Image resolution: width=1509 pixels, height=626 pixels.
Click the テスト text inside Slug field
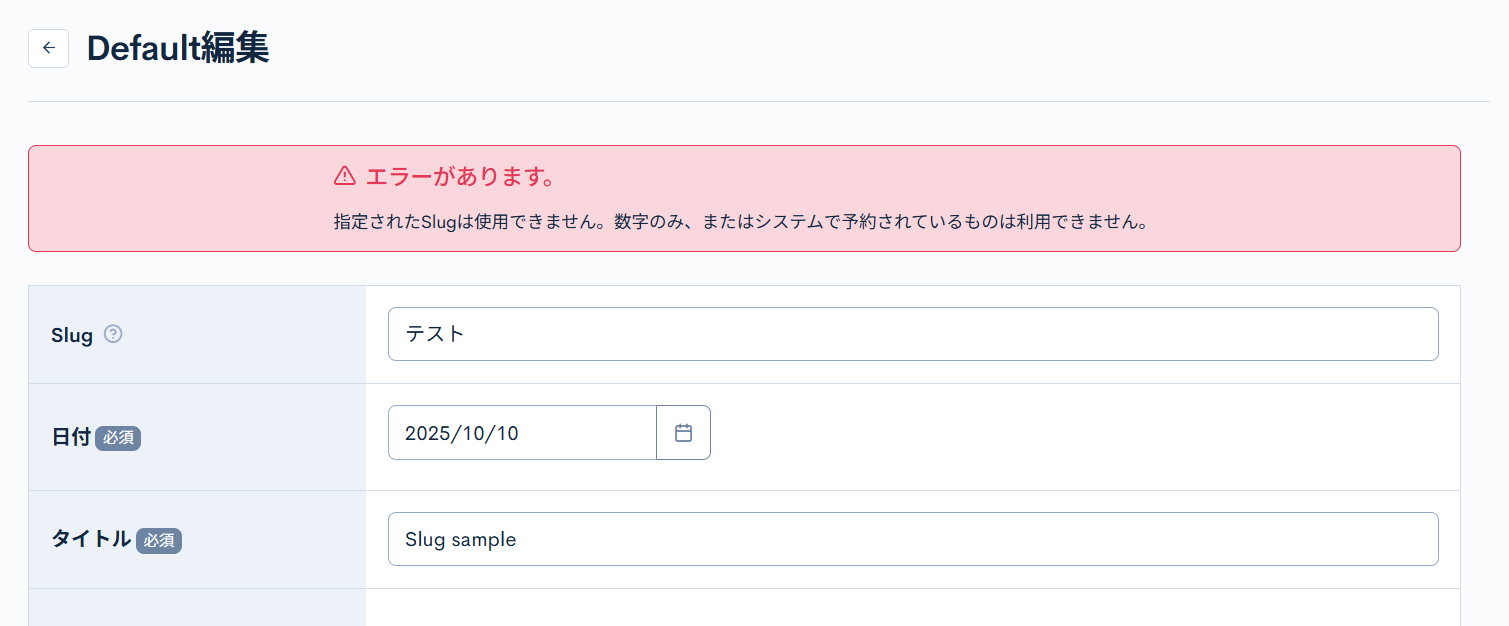pyautogui.click(x=437, y=334)
